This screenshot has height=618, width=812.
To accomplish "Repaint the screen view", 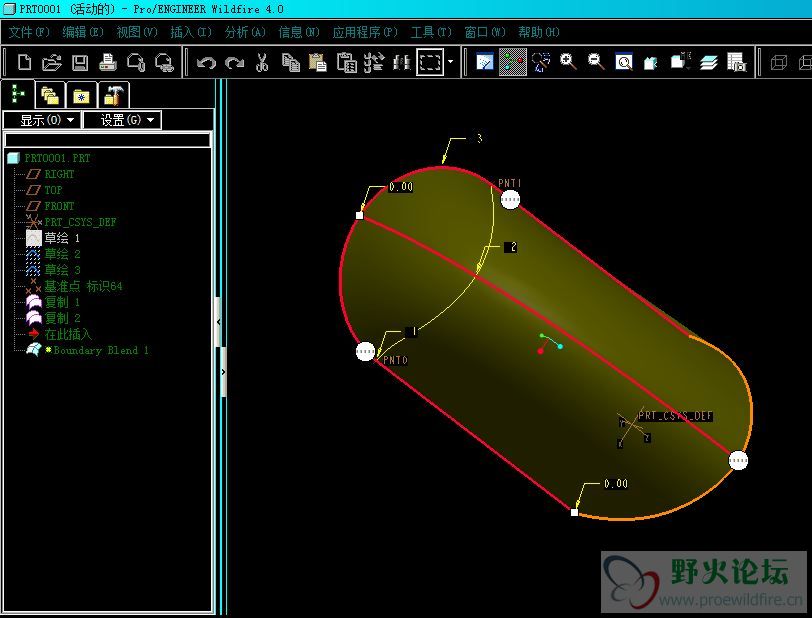I will (485, 62).
